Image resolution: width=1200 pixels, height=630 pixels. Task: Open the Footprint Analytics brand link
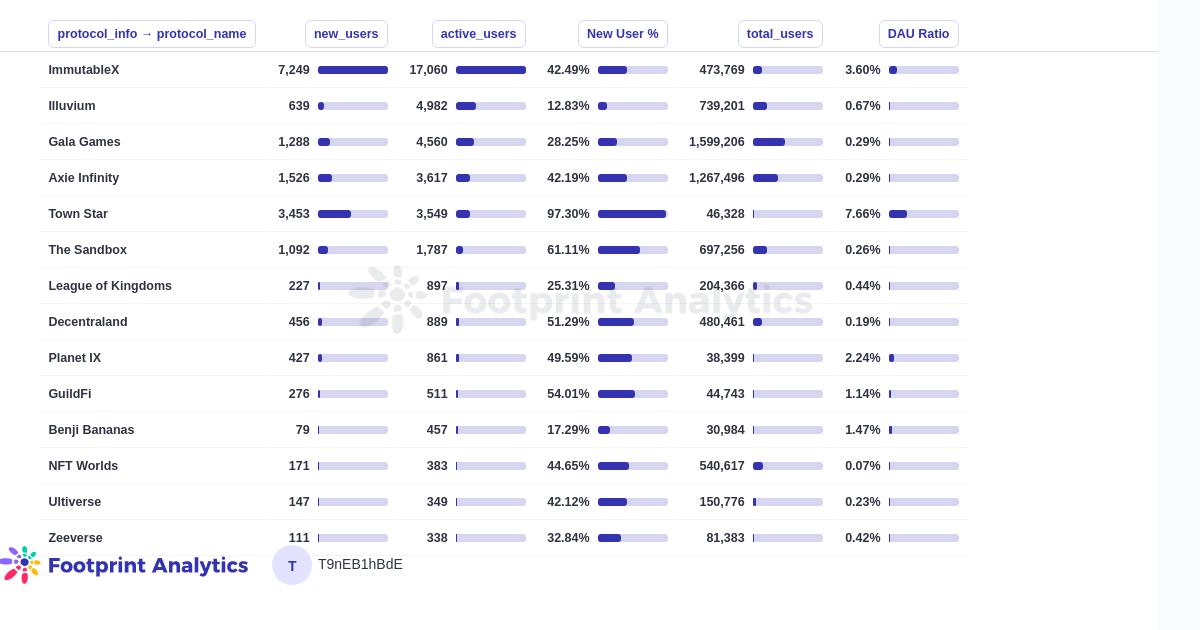(x=147, y=565)
